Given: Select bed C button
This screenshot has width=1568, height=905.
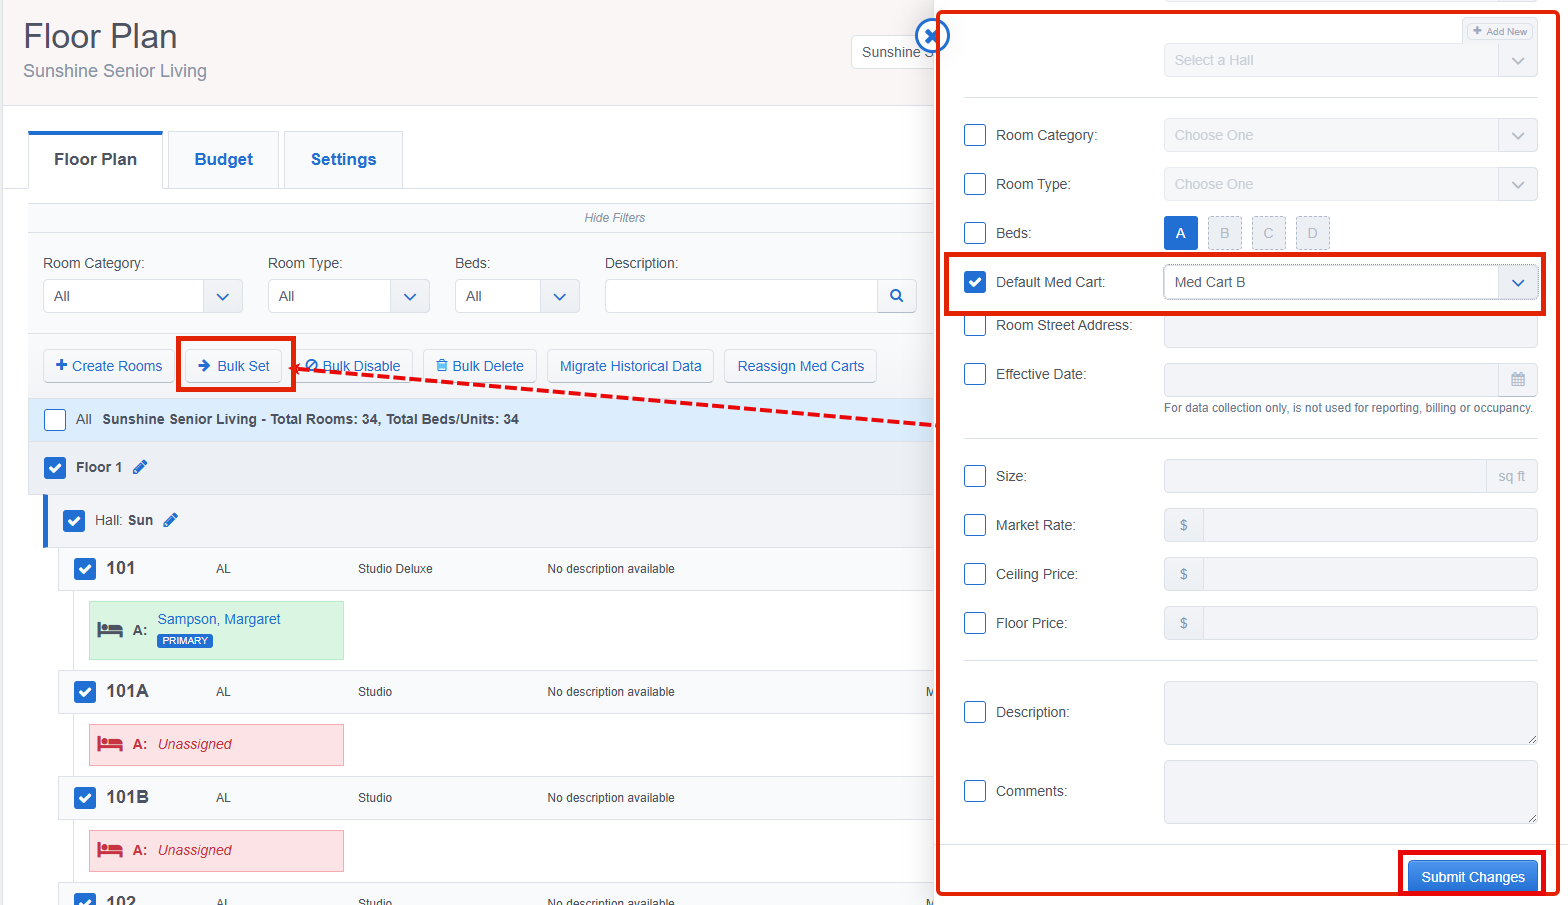Looking at the screenshot, I should [1269, 233].
